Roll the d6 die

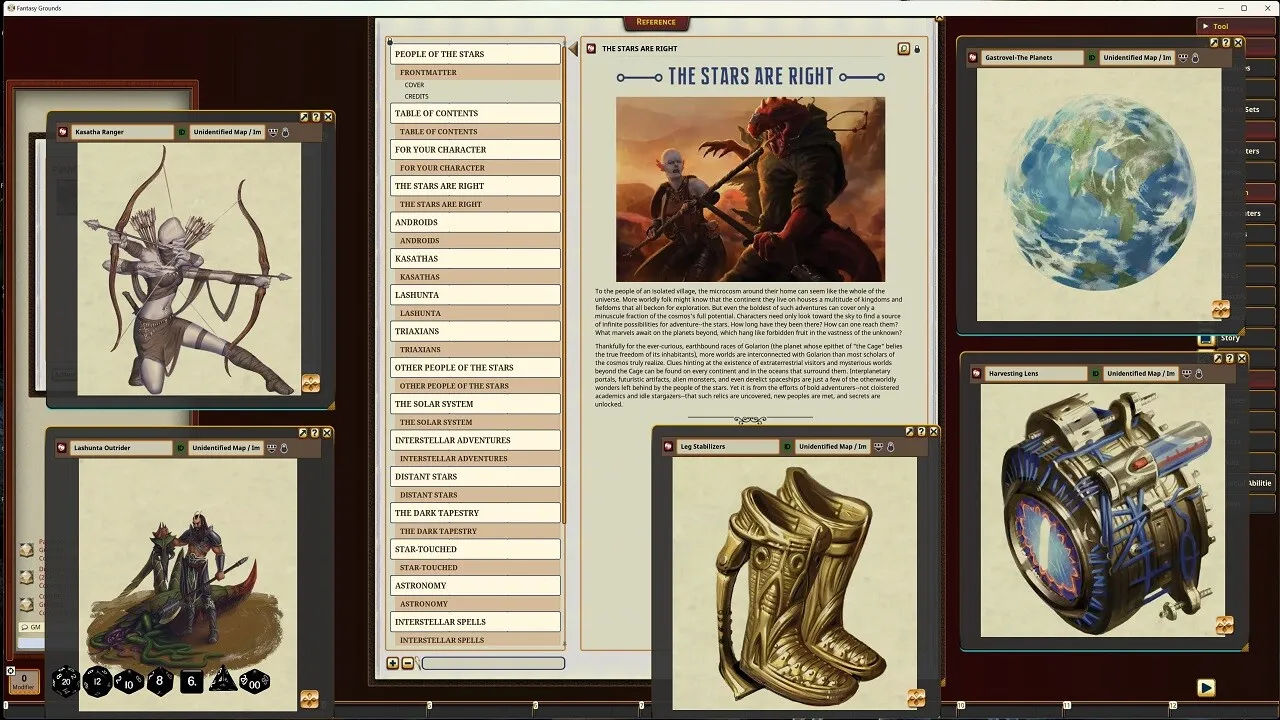coord(191,682)
